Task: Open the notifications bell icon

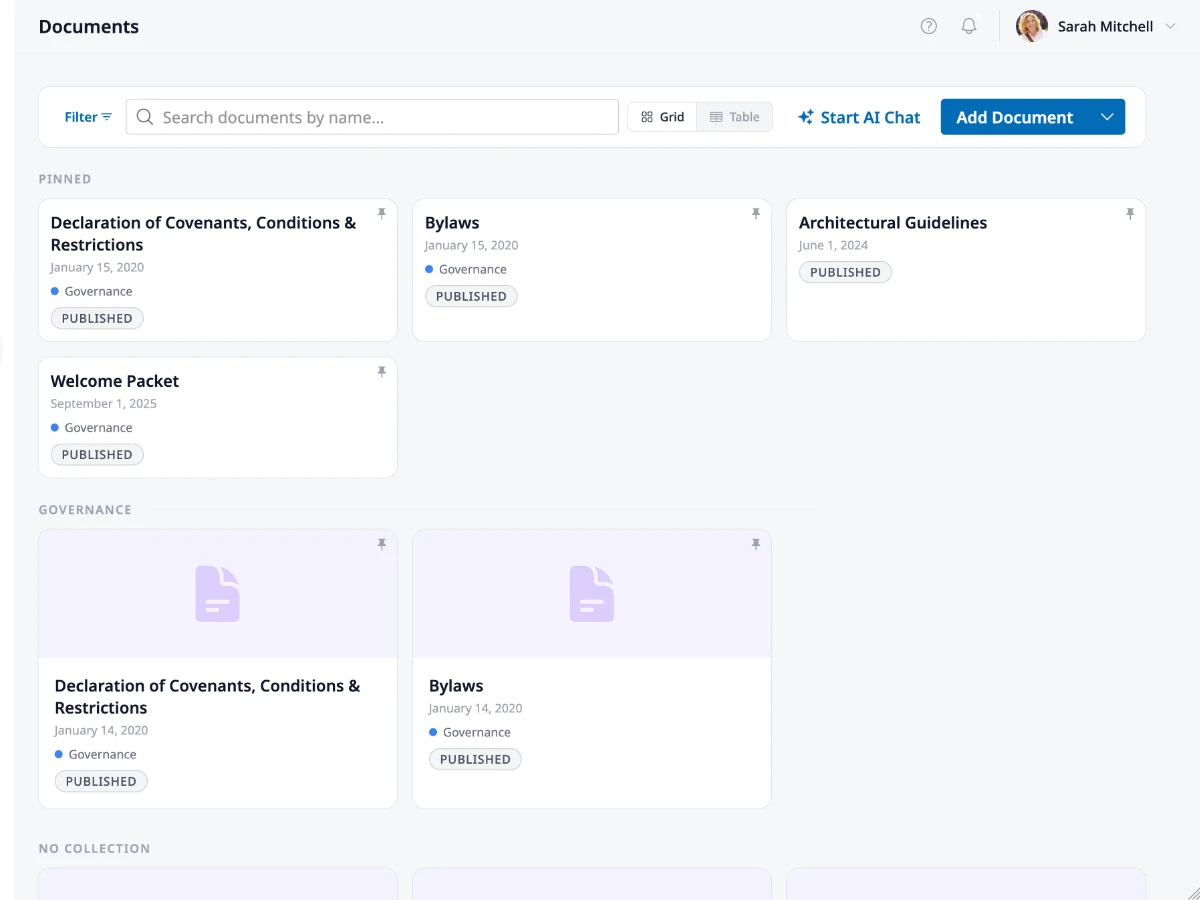Action: [x=968, y=26]
